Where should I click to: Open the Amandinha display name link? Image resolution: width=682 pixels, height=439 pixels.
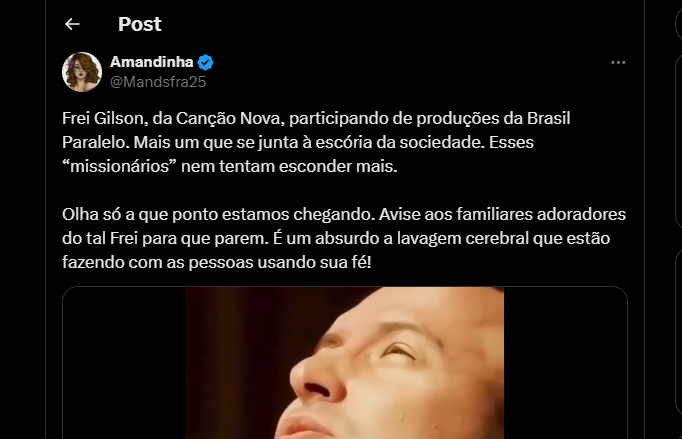pos(151,62)
